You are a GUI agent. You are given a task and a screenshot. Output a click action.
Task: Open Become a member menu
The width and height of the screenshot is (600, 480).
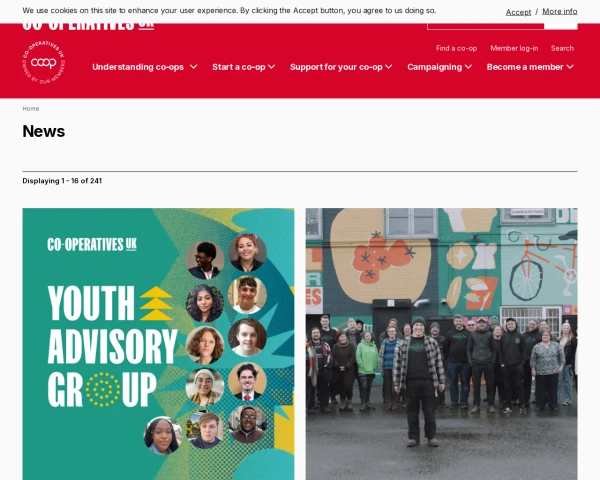point(525,67)
